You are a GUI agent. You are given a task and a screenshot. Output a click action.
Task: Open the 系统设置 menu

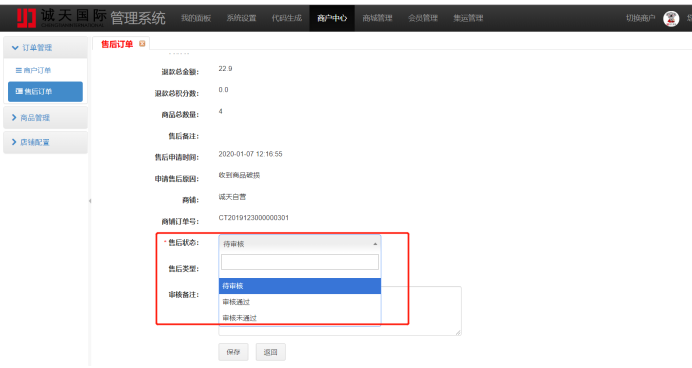pos(241,18)
